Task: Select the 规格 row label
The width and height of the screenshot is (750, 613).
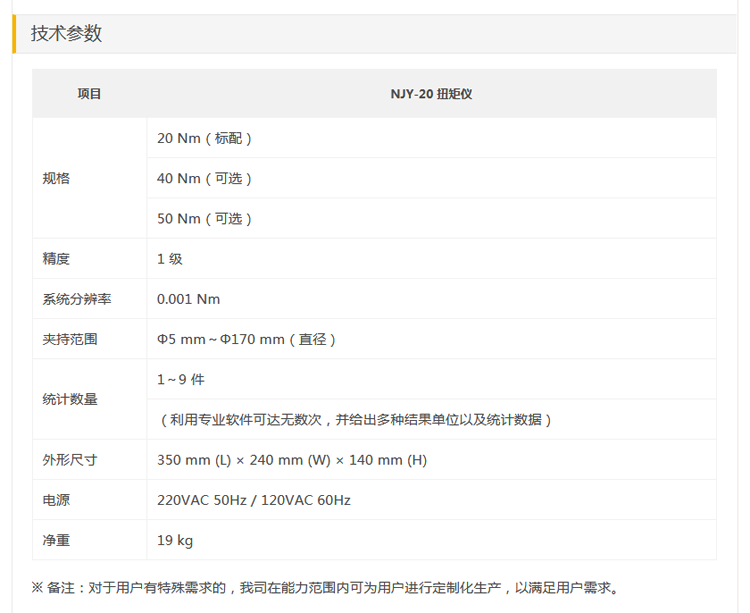Action: point(56,178)
